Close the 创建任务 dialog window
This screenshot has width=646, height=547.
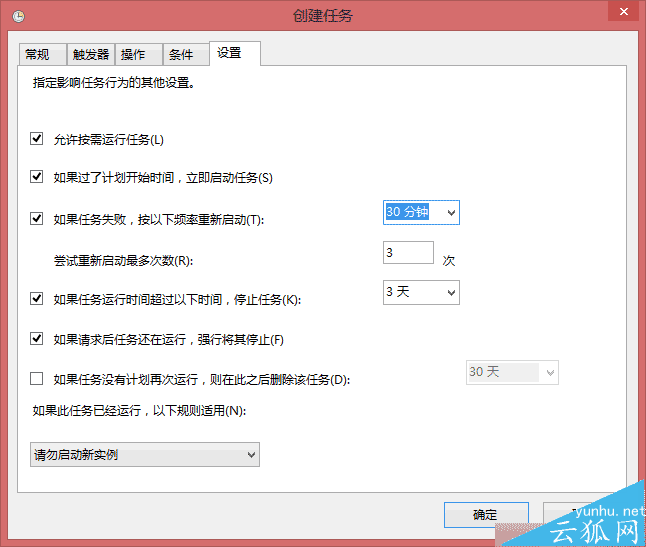[x=624, y=12]
